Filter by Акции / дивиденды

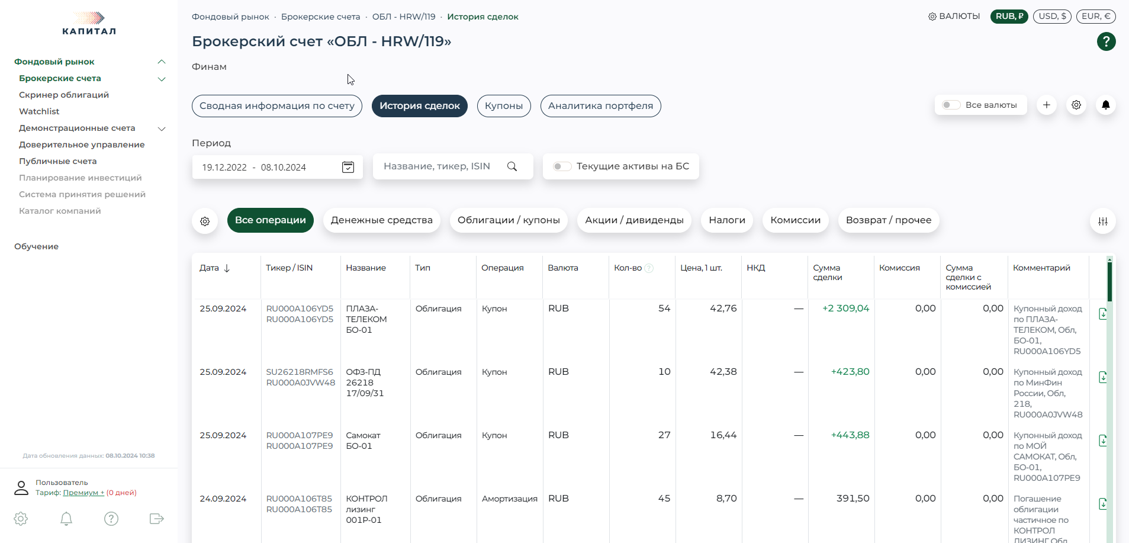point(634,220)
